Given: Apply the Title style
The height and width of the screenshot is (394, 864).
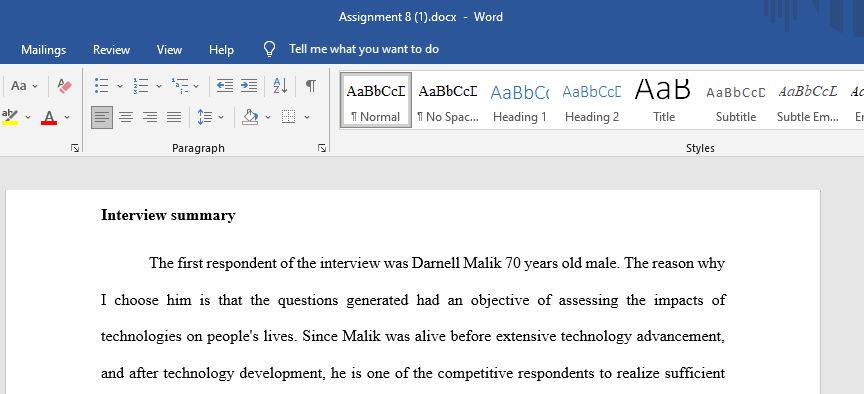Looking at the screenshot, I should click(663, 100).
